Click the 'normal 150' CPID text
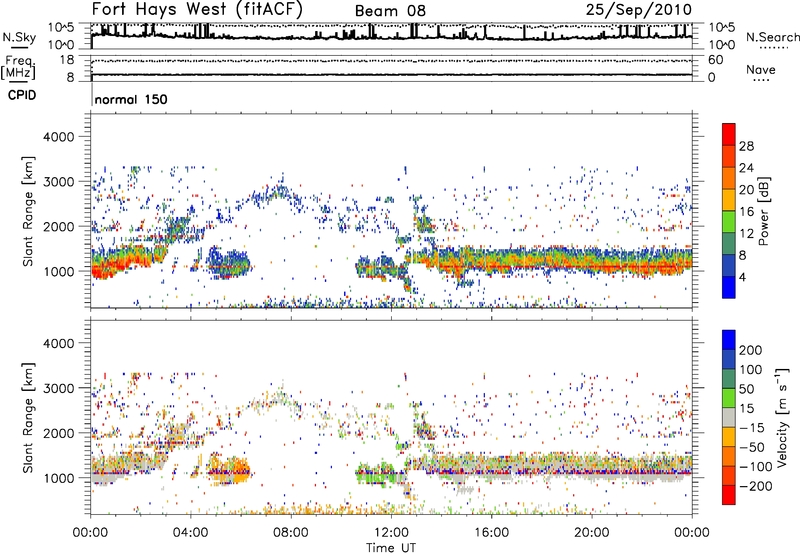 coord(131,99)
